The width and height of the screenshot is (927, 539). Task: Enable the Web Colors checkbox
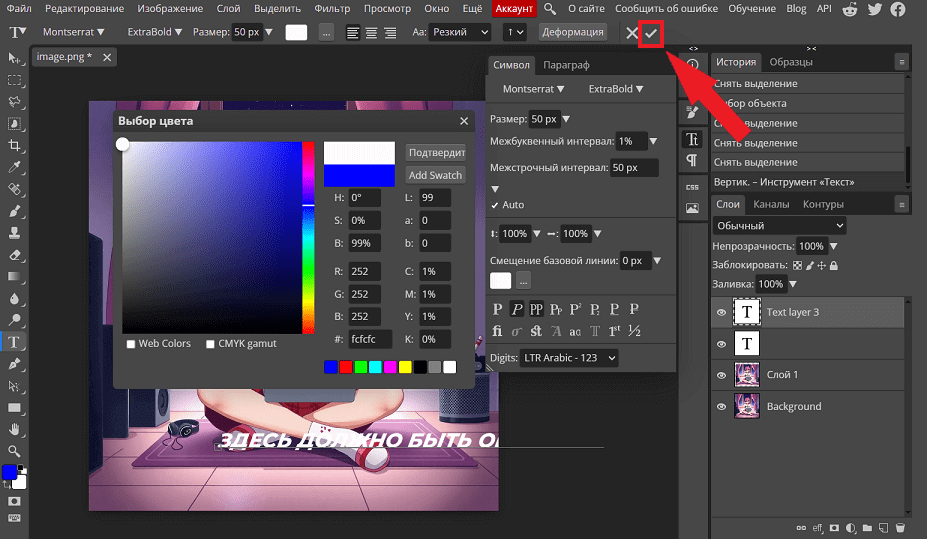click(131, 344)
